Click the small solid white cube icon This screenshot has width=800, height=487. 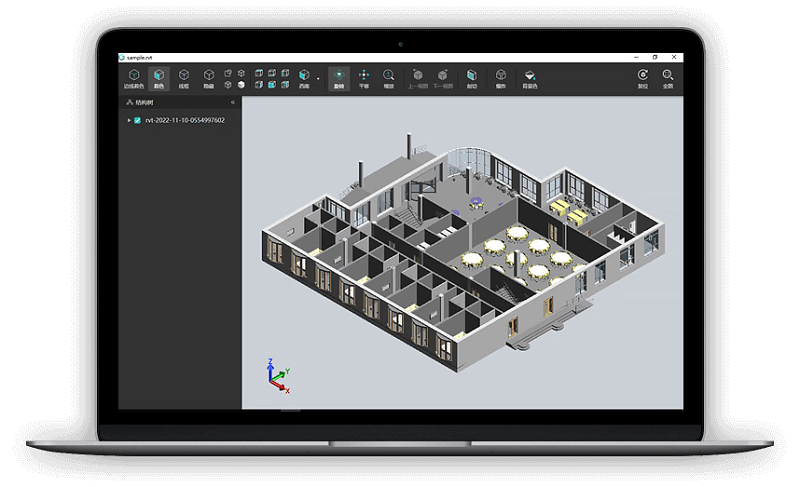pos(241,85)
